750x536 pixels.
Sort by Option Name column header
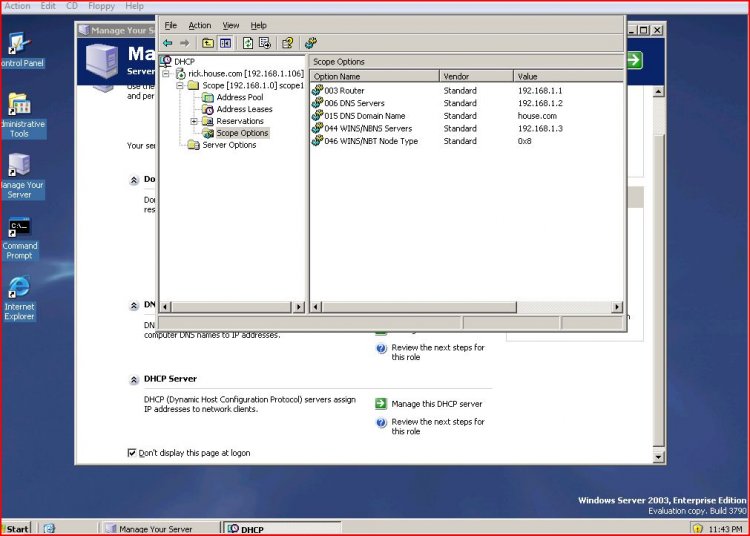(375, 77)
